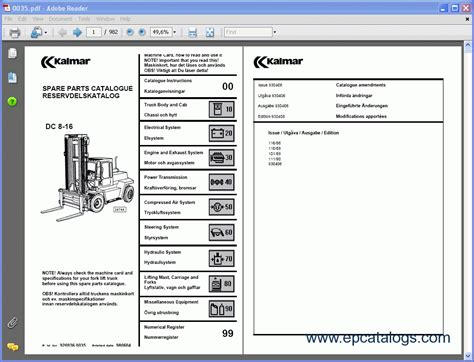Open the zoom level dropdown arrow

(174, 32)
